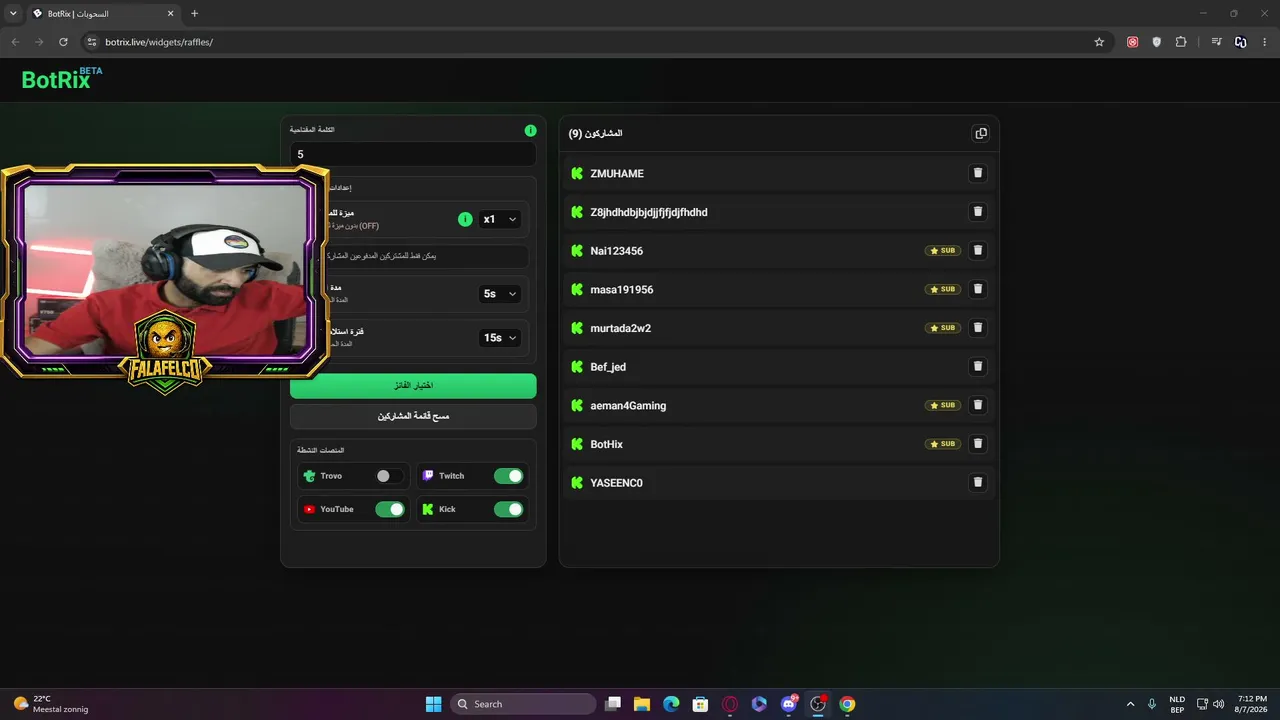Click green info icon beside keyword field
The height and width of the screenshot is (720, 1280).
point(530,130)
